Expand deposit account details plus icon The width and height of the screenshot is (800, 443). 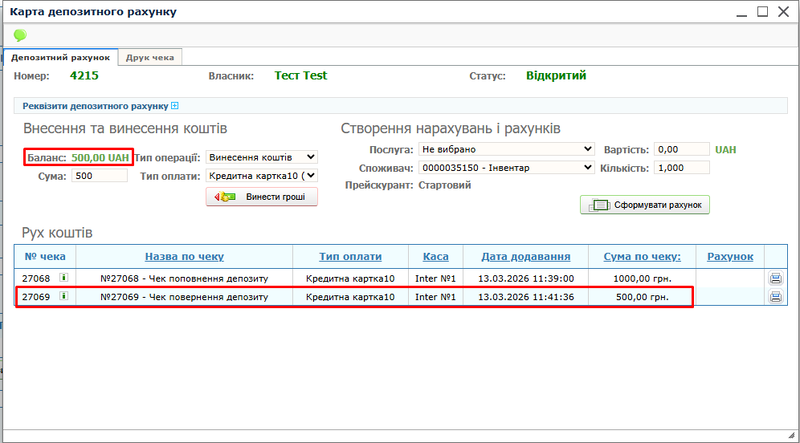174,105
